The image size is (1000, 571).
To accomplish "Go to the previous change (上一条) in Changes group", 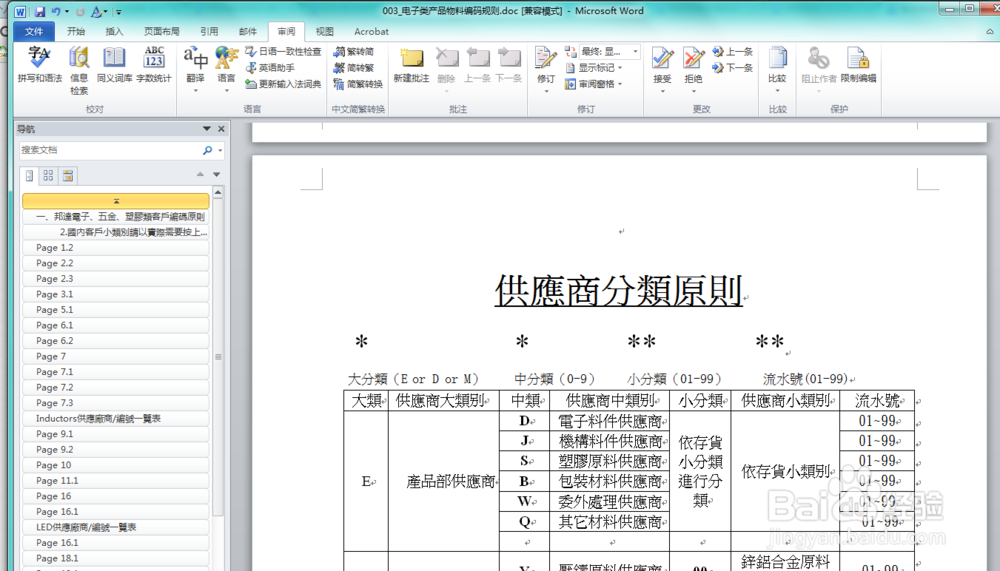I will (733, 51).
